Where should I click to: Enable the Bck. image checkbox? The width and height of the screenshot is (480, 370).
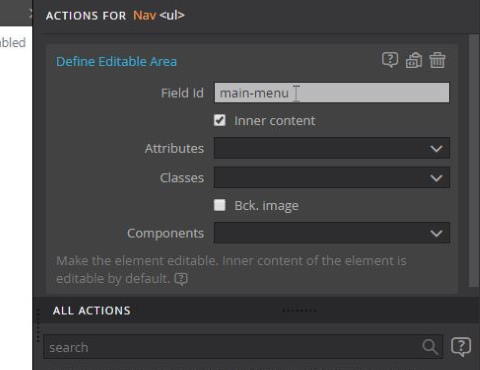click(220, 205)
